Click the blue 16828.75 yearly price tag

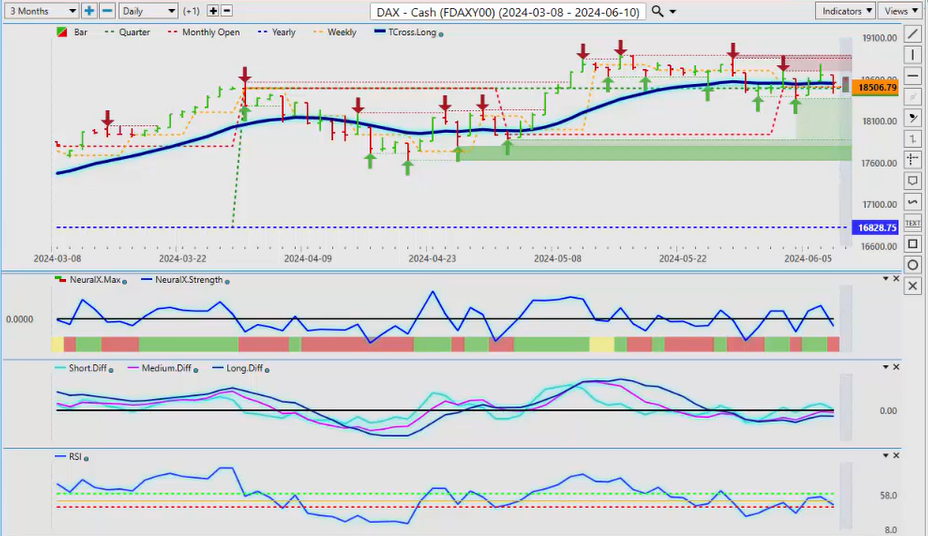(x=875, y=228)
